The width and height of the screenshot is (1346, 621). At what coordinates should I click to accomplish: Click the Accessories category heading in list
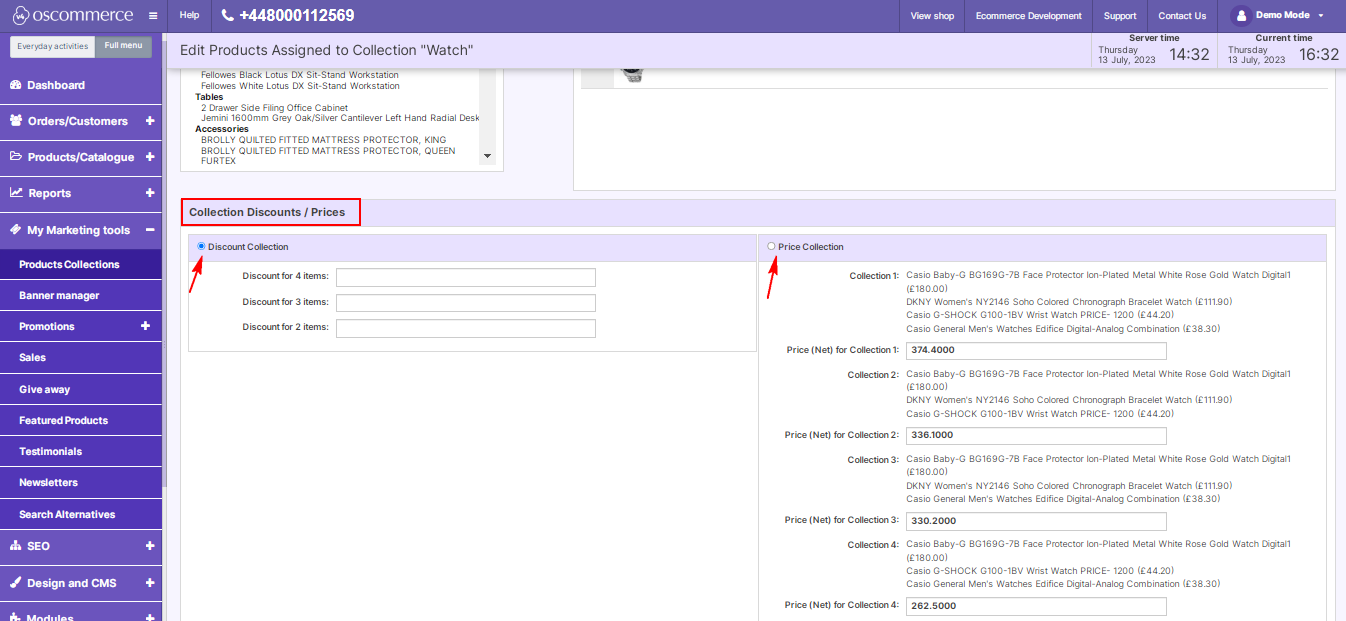tap(222, 129)
